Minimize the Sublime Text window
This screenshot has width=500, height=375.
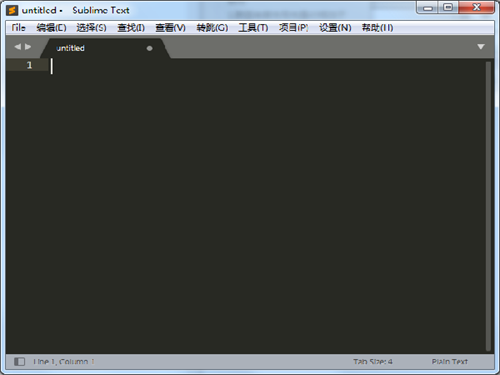click(x=428, y=8)
